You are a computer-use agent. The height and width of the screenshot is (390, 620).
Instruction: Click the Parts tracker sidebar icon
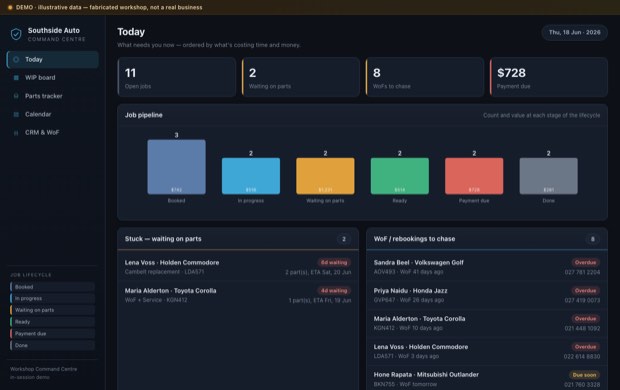pos(16,96)
